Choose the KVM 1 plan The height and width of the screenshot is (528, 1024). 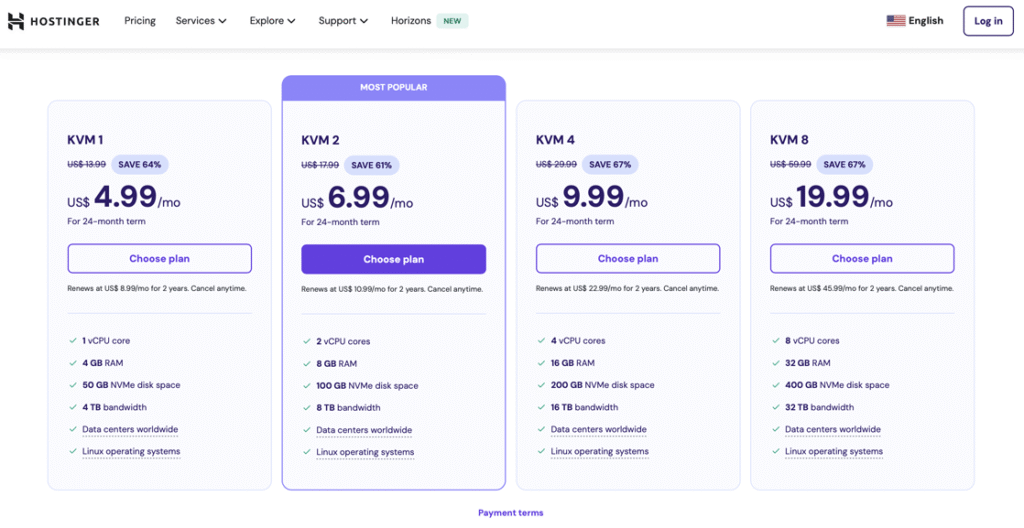(x=159, y=259)
